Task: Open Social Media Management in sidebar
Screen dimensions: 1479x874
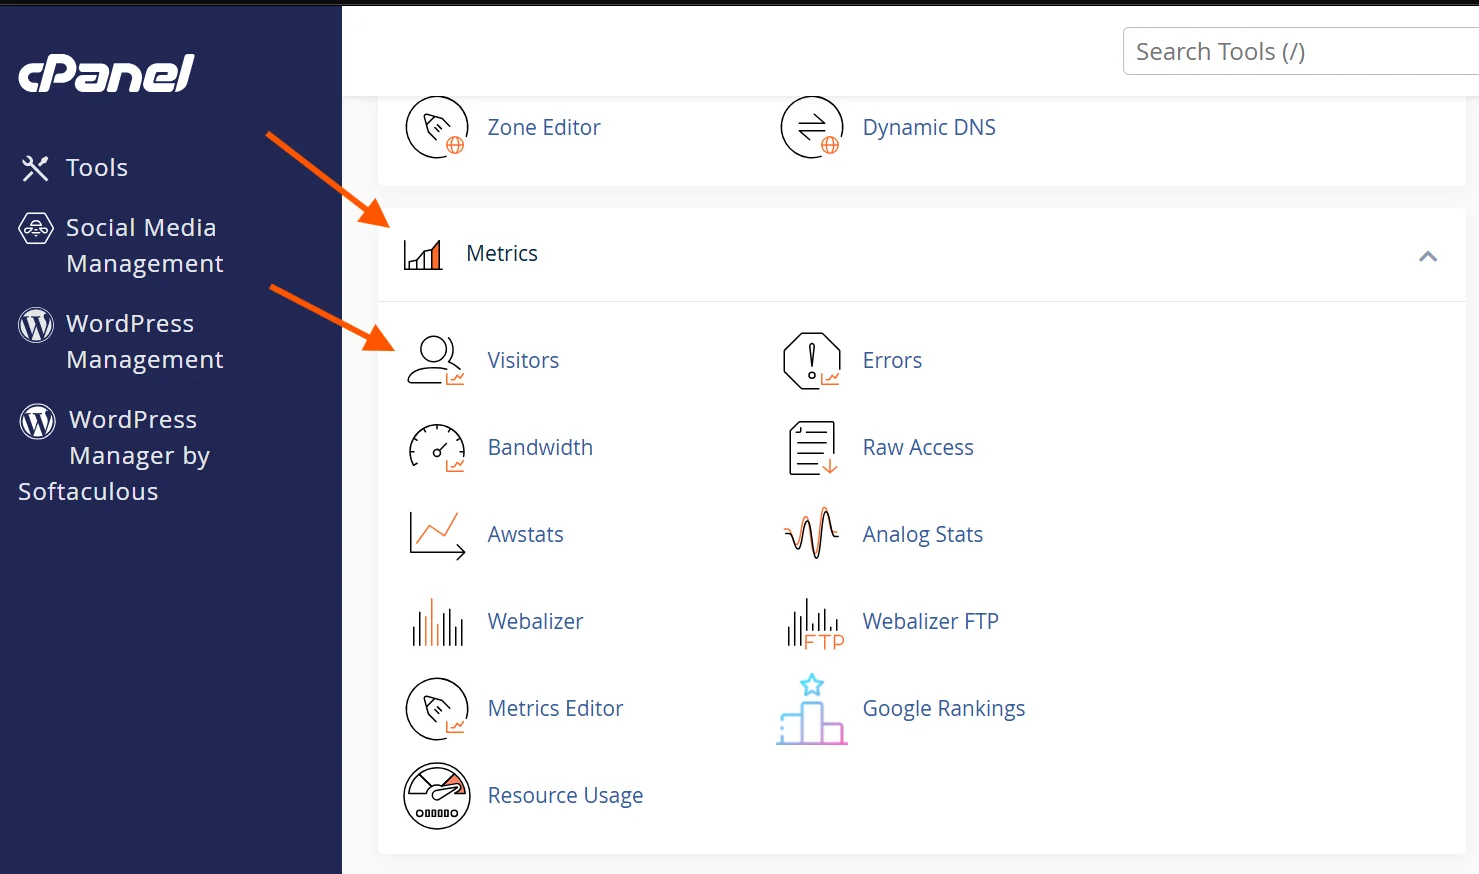Action: tap(140, 245)
